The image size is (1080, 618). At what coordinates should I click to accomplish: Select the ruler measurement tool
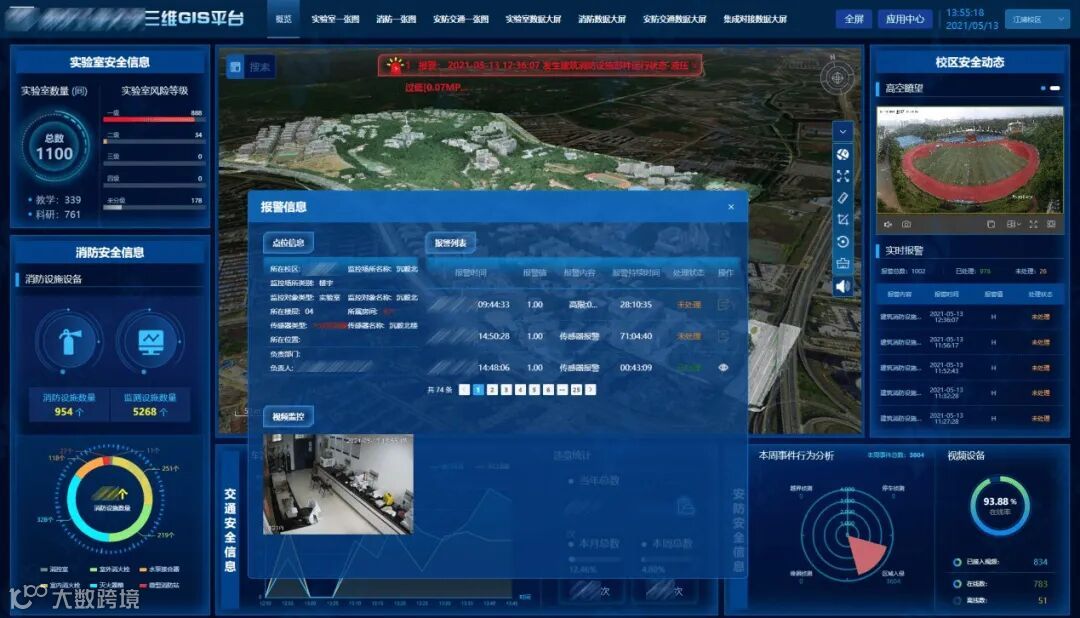[842, 198]
